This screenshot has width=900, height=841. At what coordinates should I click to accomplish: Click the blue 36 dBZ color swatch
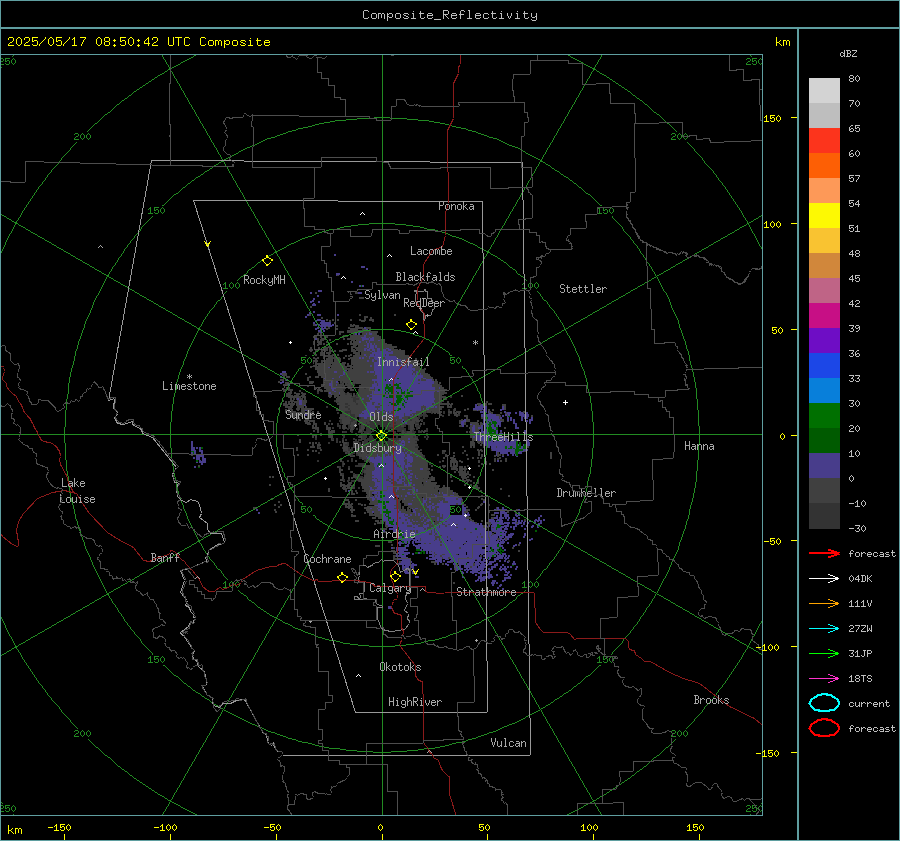pyautogui.click(x=824, y=366)
